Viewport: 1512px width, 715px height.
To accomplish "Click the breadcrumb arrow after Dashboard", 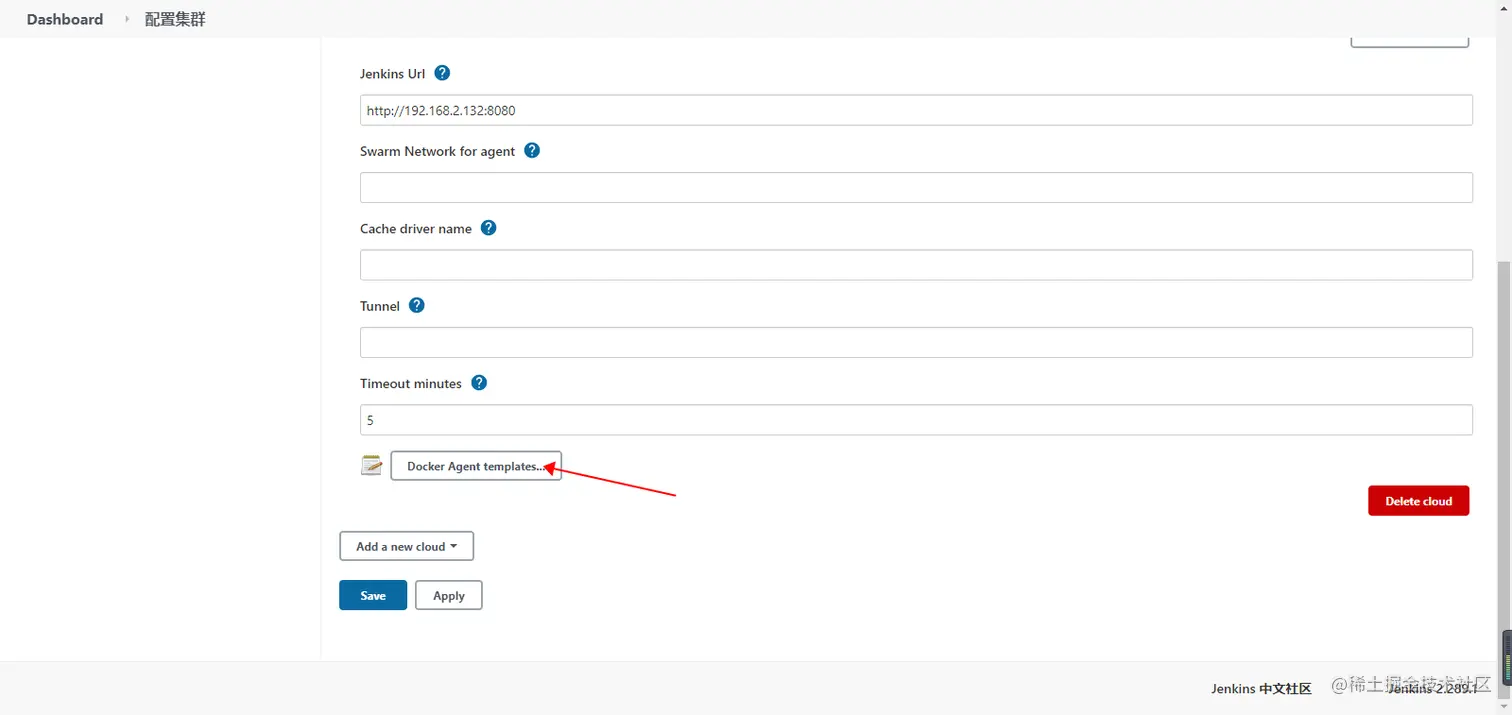I will [x=127, y=19].
